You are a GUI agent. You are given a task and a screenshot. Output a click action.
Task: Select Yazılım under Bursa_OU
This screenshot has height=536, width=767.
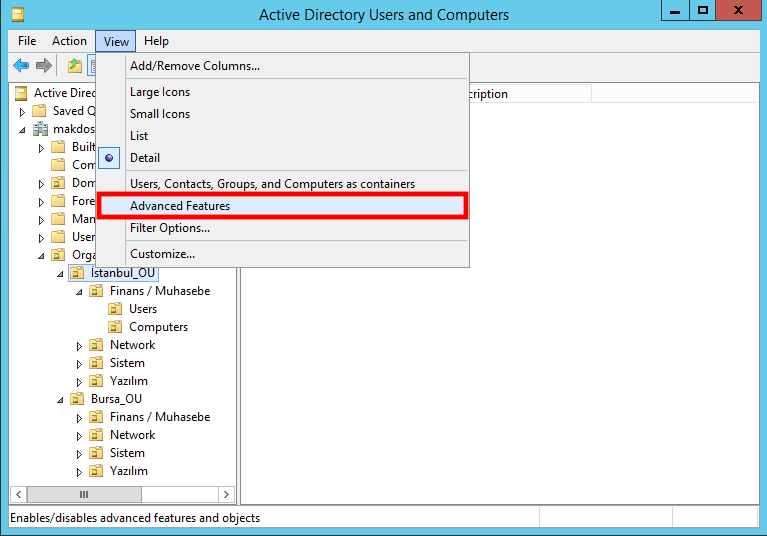tap(129, 471)
